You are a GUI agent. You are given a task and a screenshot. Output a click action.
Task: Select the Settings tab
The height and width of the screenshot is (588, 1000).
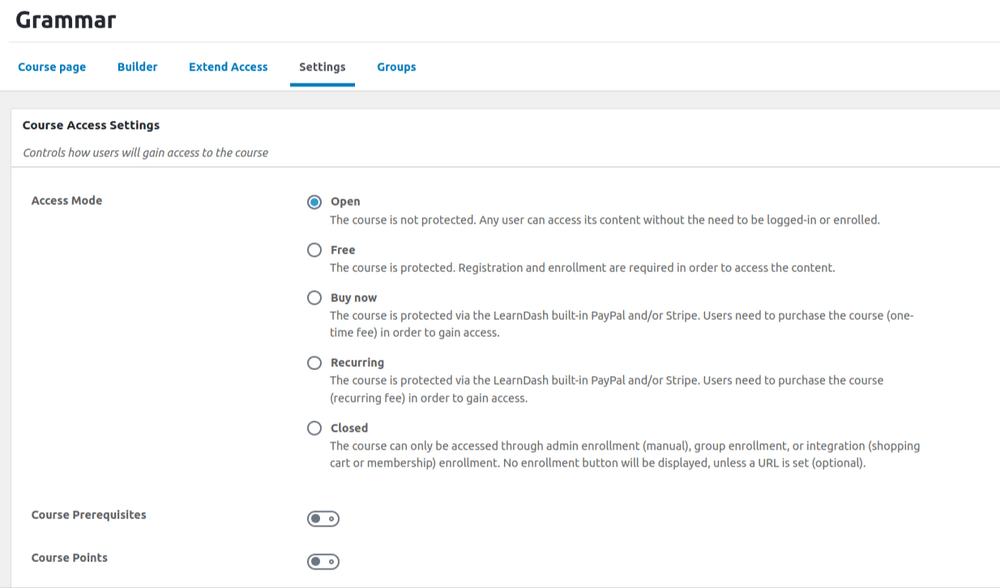[322, 67]
